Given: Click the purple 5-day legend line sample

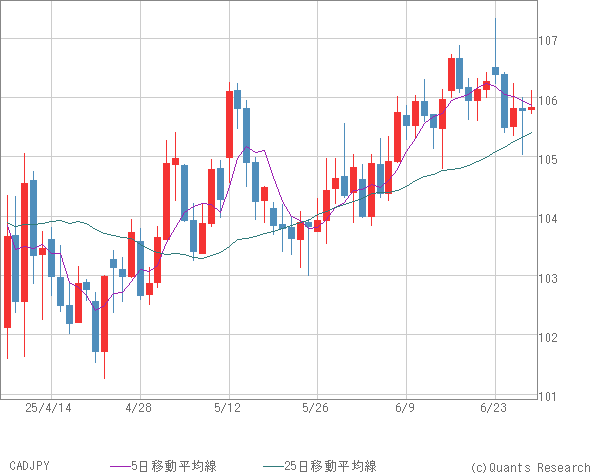Looking at the screenshot, I should click(x=121, y=466).
